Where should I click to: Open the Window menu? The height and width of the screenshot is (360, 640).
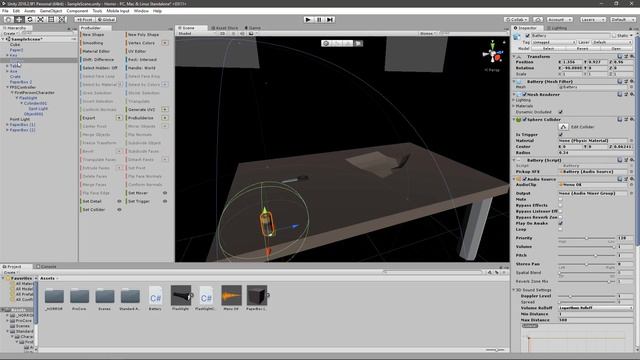coord(141,11)
